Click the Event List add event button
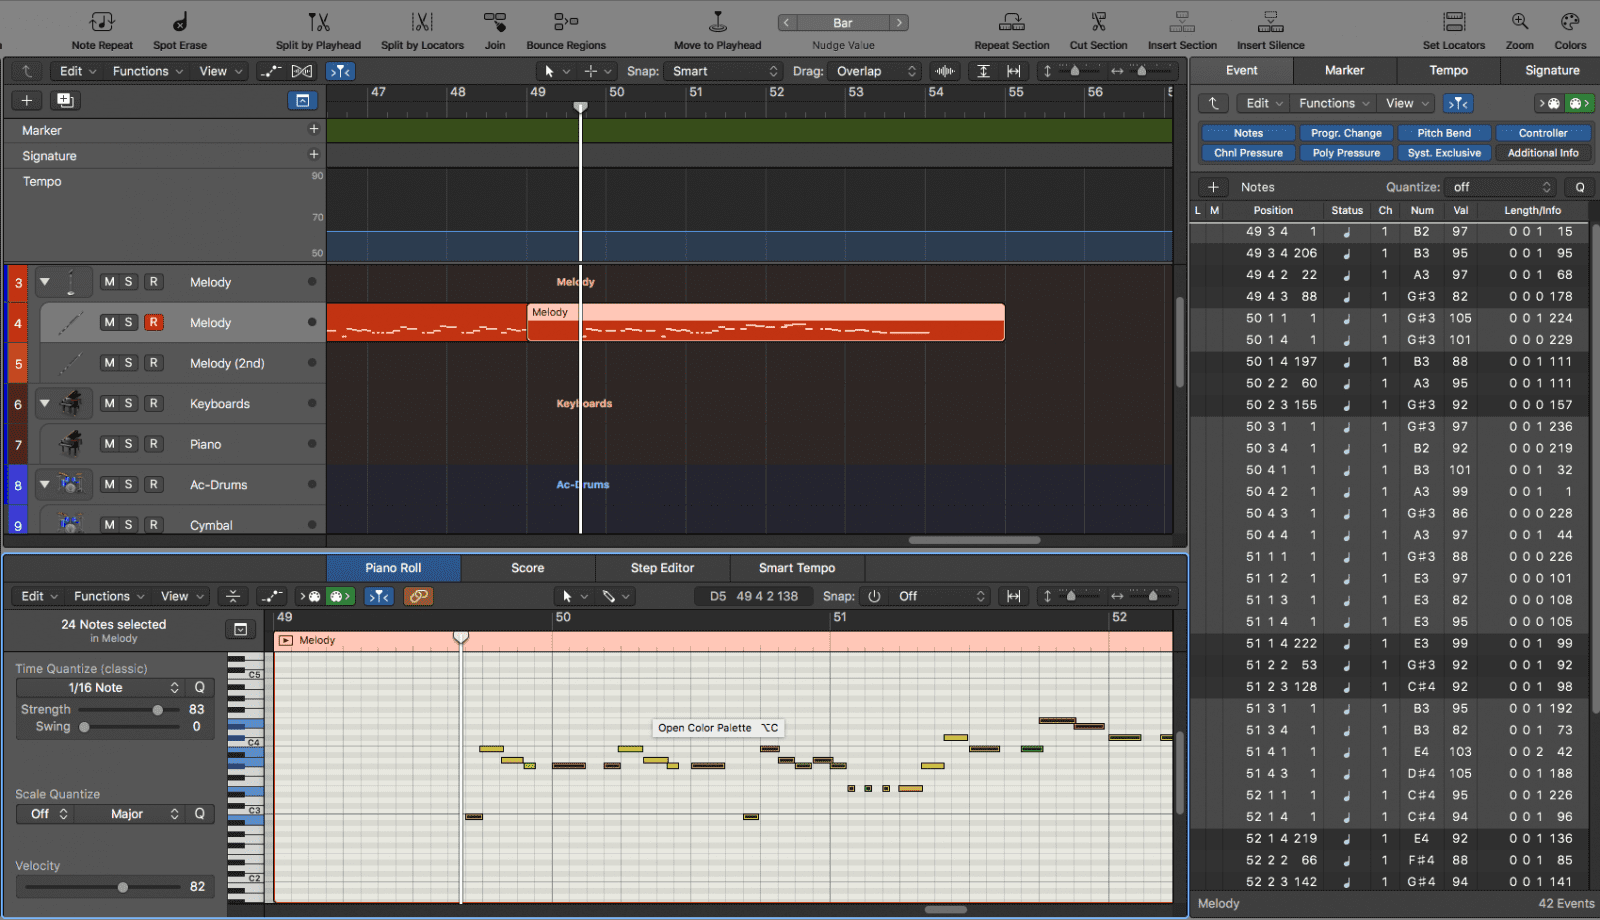The height and width of the screenshot is (920, 1600). point(1213,187)
